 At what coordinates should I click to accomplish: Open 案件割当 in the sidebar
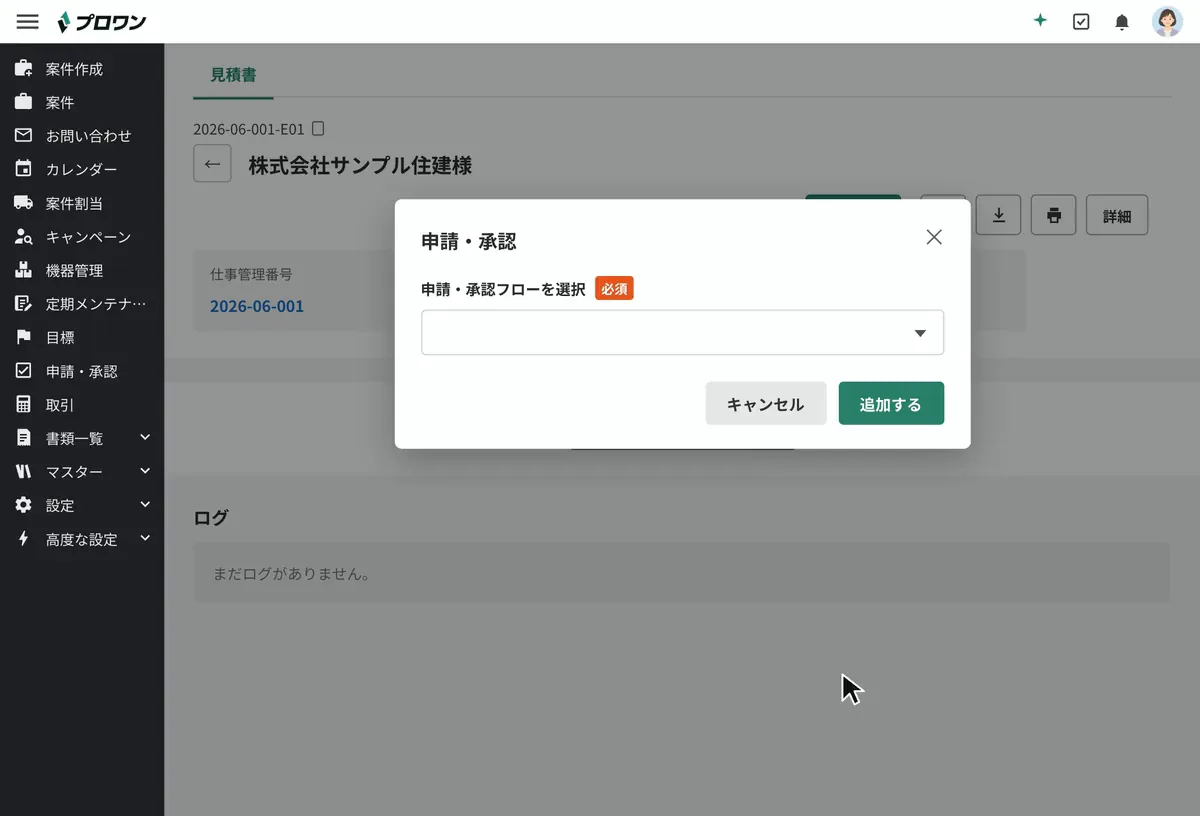tap(74, 204)
